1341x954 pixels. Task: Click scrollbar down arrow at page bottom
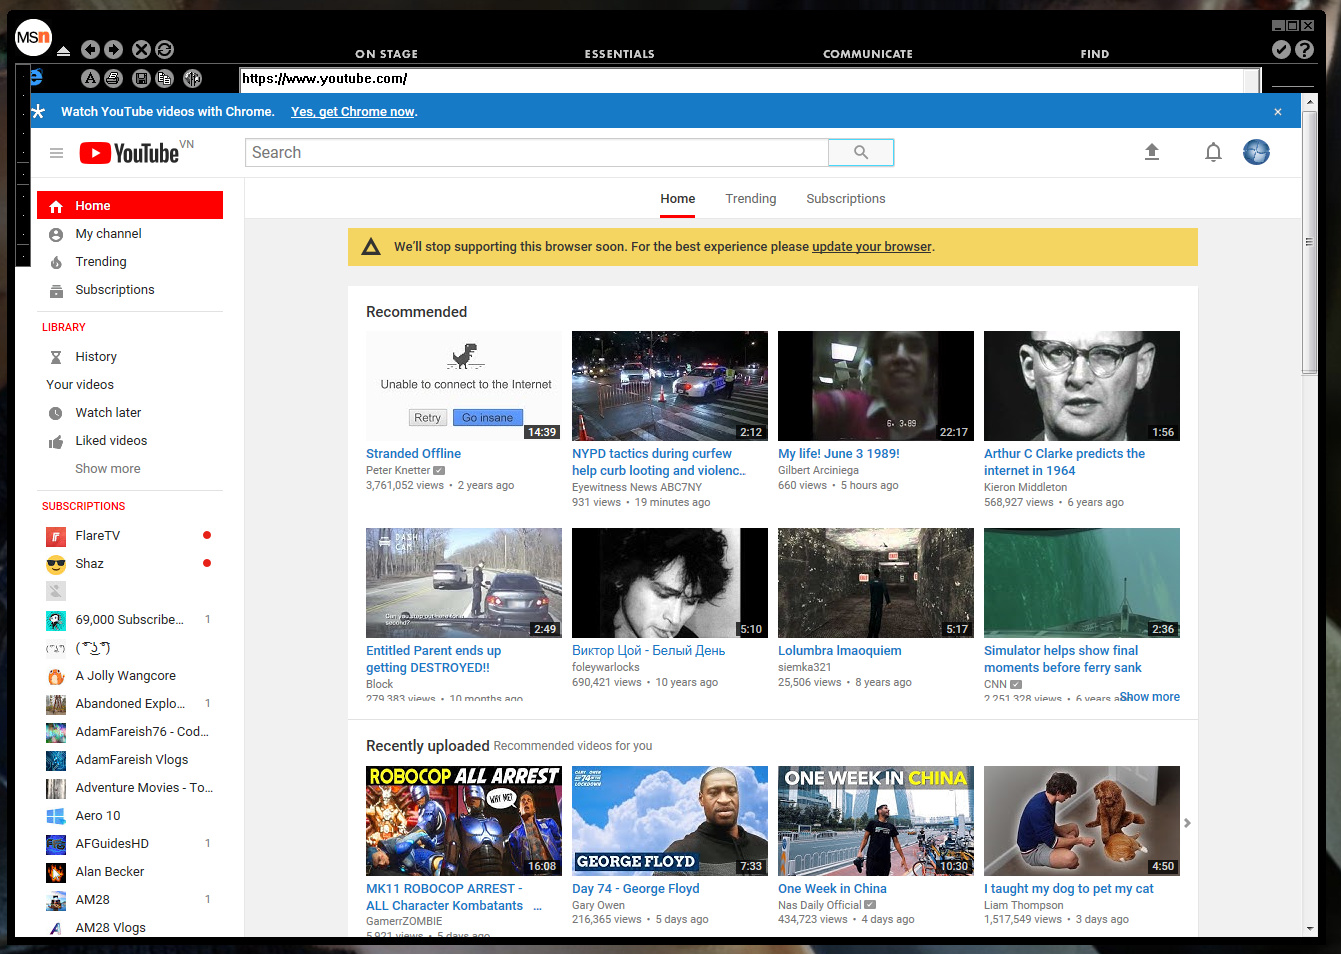(1309, 929)
